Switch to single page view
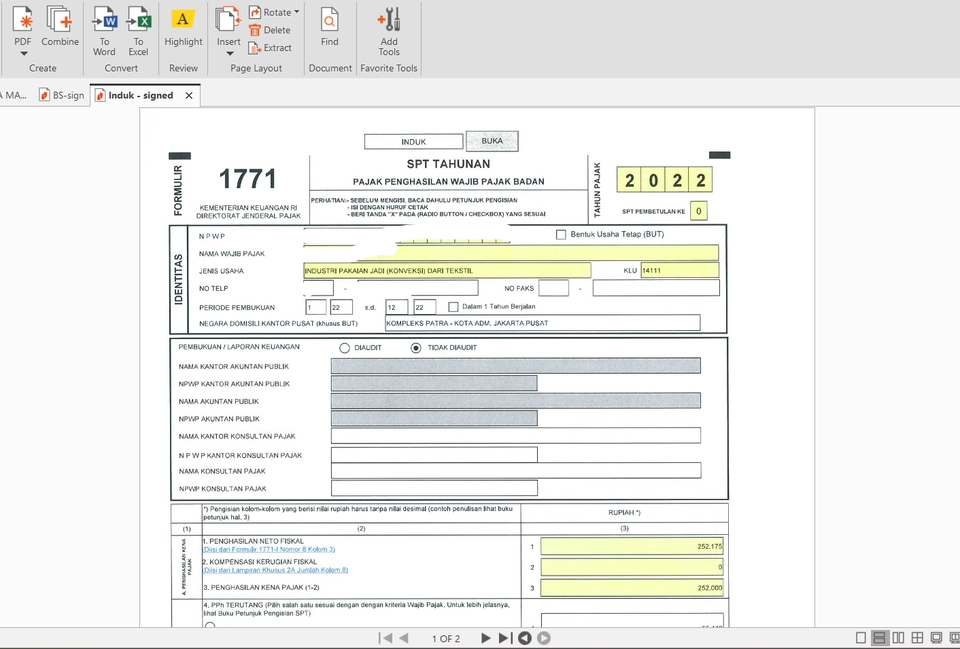 tap(861, 638)
